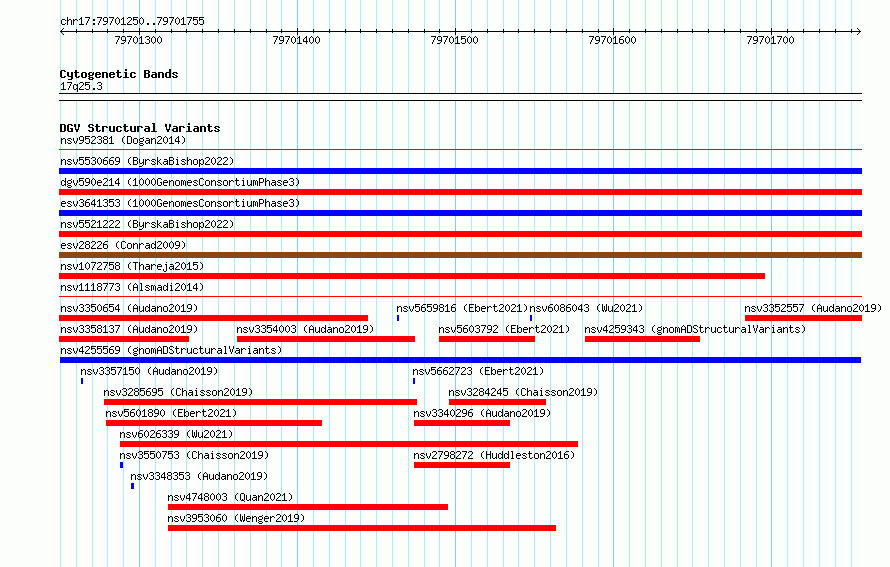Click ruler position 79701400
The width and height of the screenshot is (890, 567).
point(296,40)
